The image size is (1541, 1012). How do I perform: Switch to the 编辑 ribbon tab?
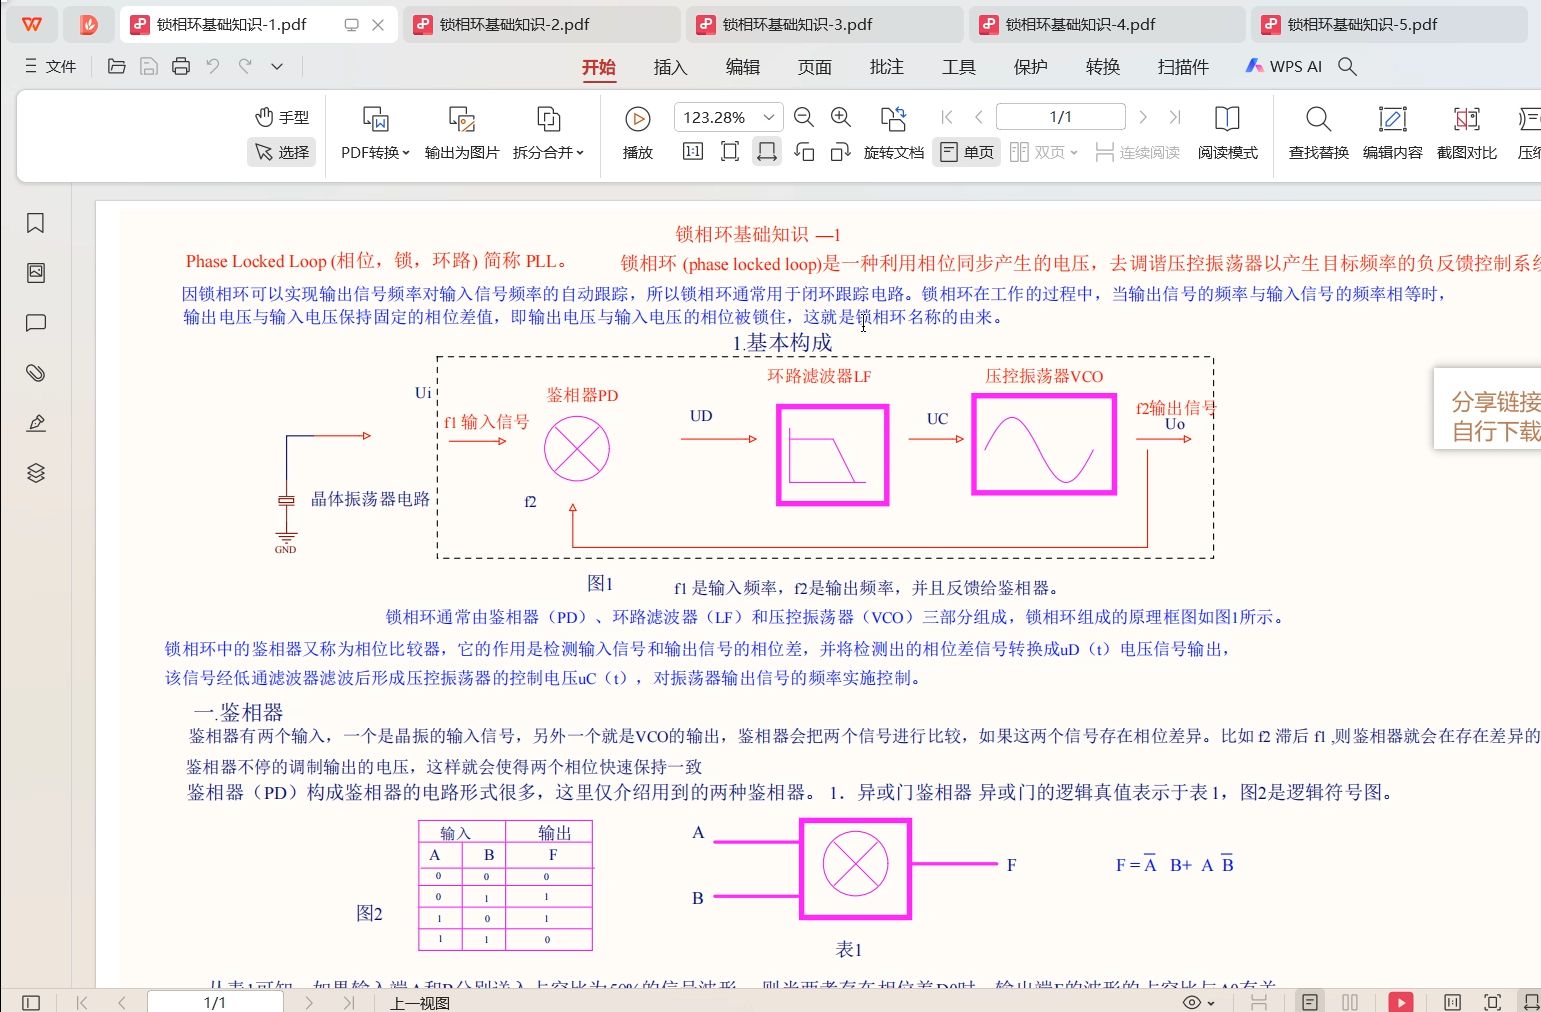click(x=742, y=67)
